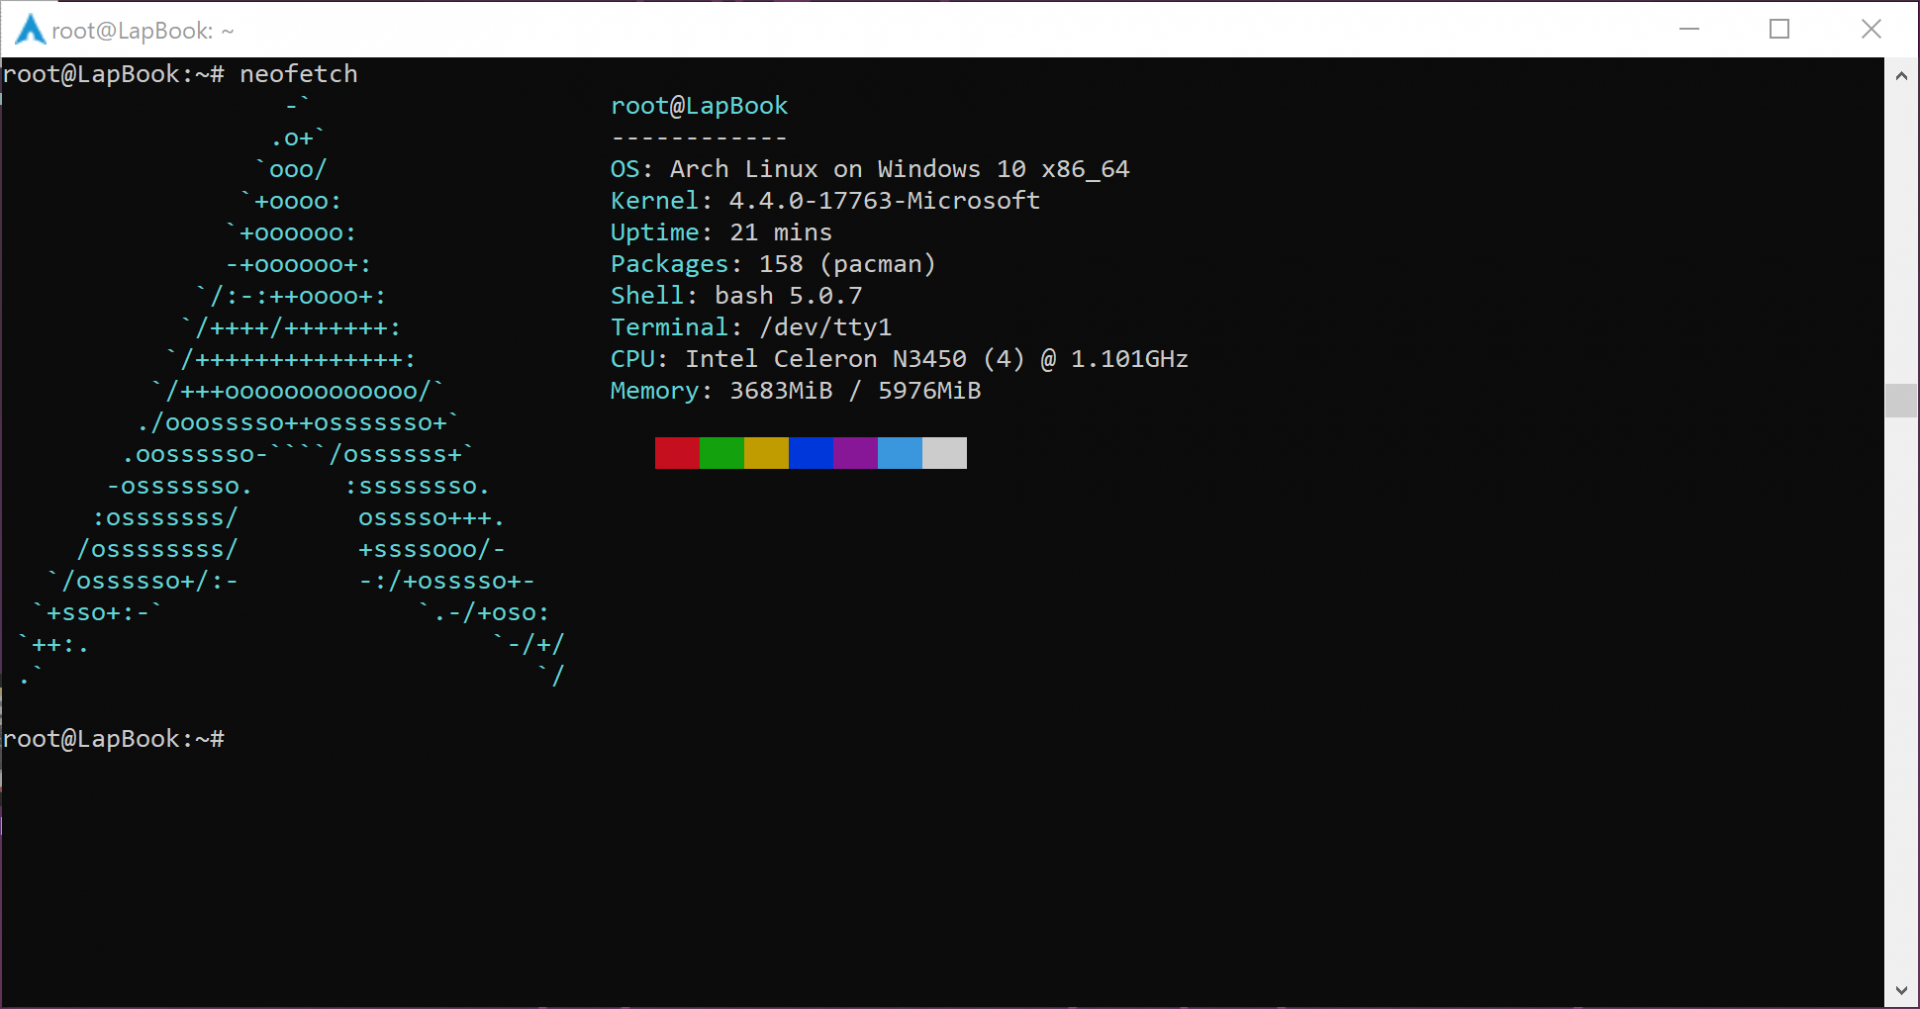
Task: Select the white color swatch
Action: coord(944,453)
